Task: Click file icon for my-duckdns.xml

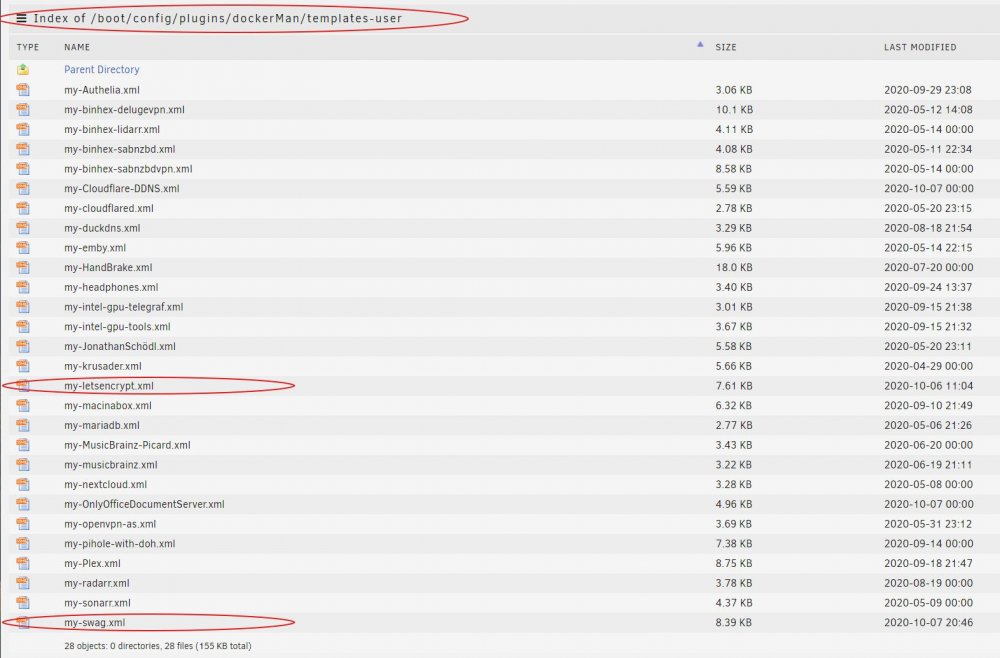Action: coord(23,228)
